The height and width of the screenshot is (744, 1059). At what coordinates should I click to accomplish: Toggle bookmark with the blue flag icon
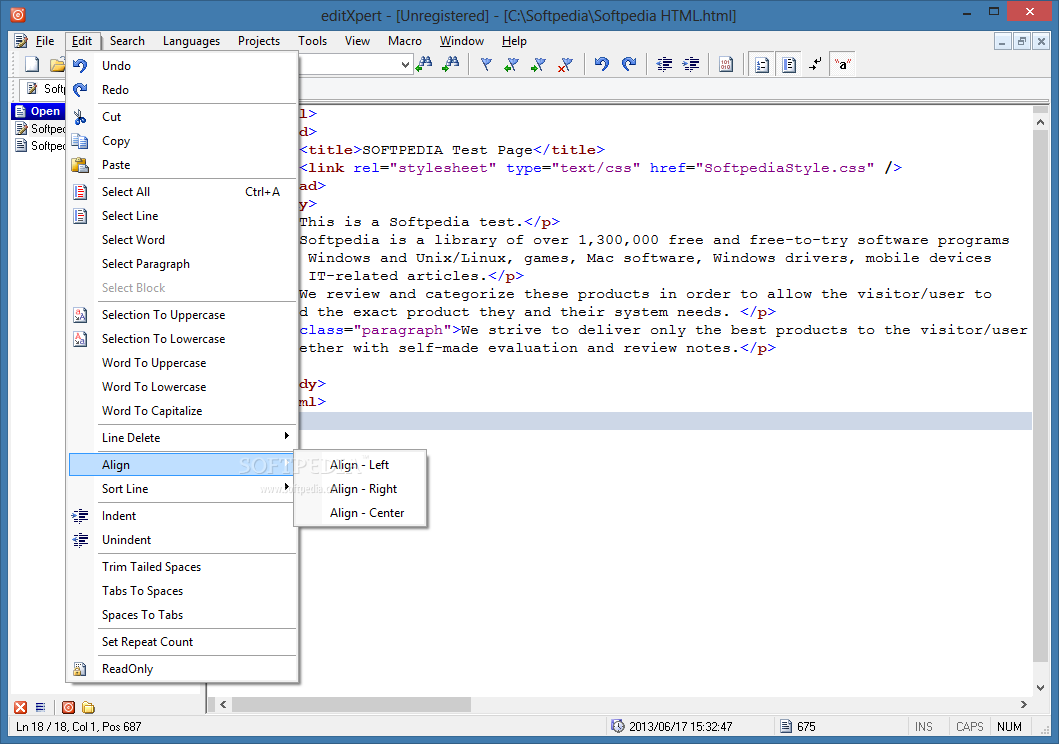coord(486,64)
